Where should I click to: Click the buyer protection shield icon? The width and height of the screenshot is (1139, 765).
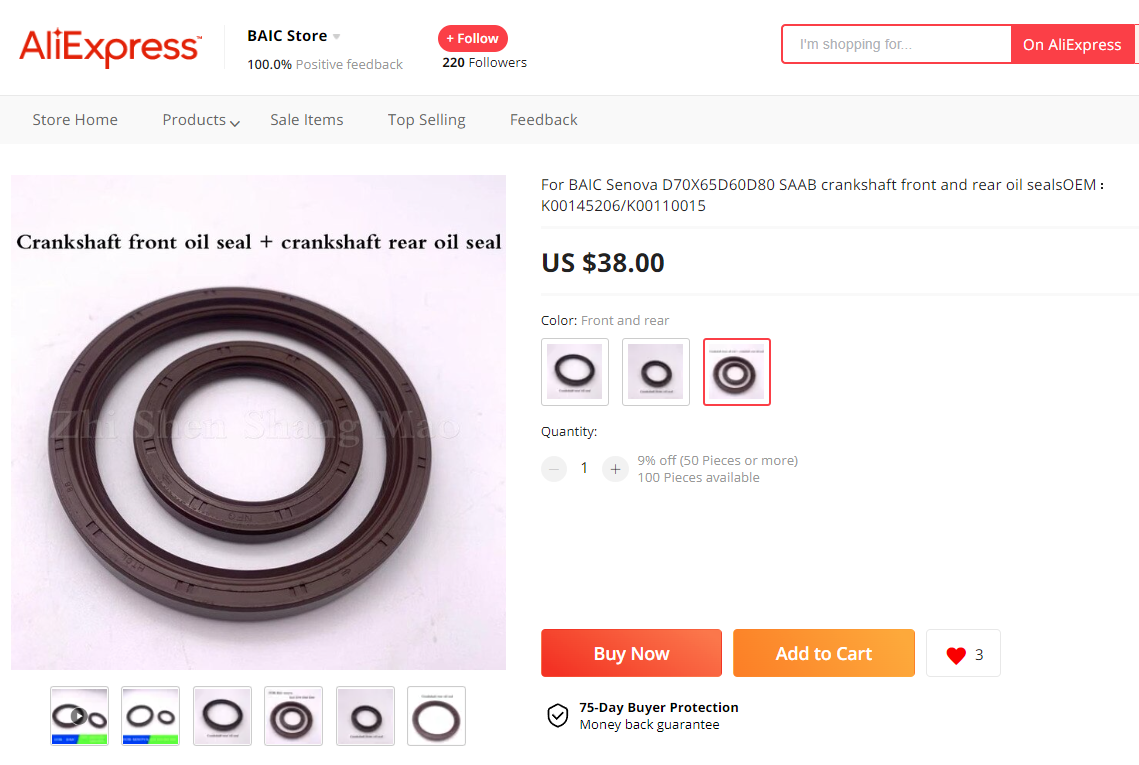(x=557, y=715)
